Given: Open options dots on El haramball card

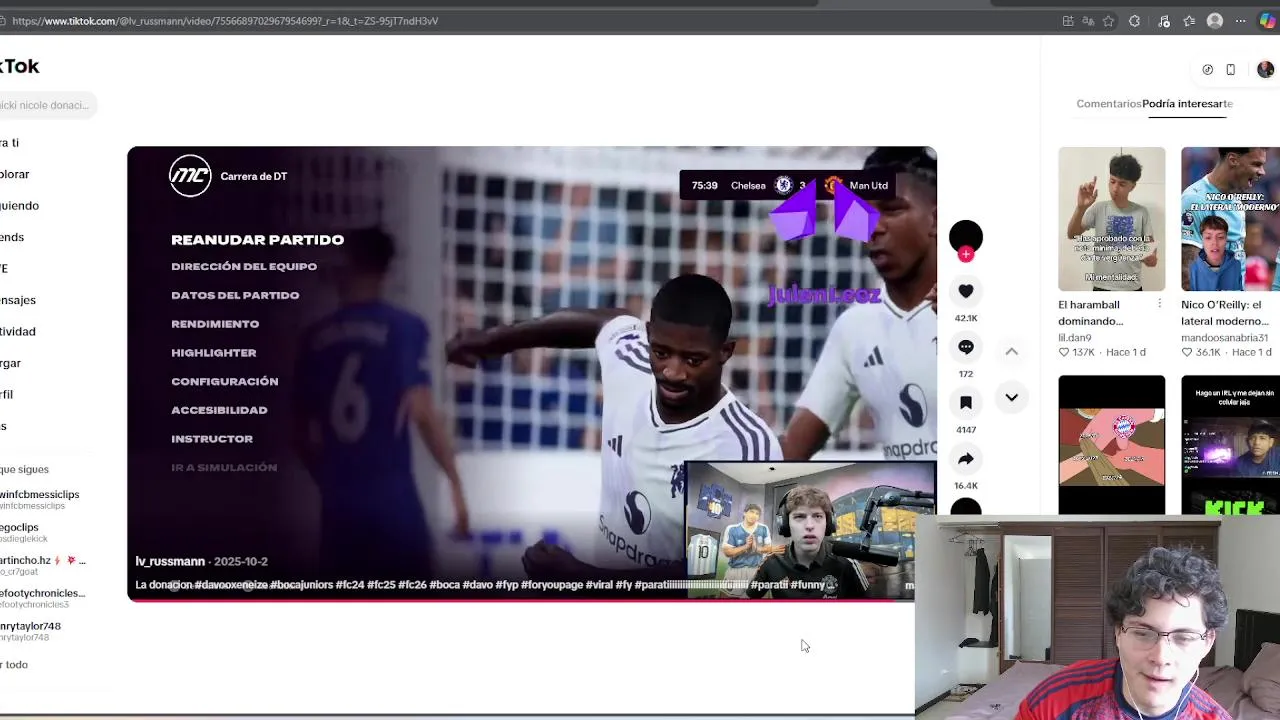Looking at the screenshot, I should coord(1159,304).
